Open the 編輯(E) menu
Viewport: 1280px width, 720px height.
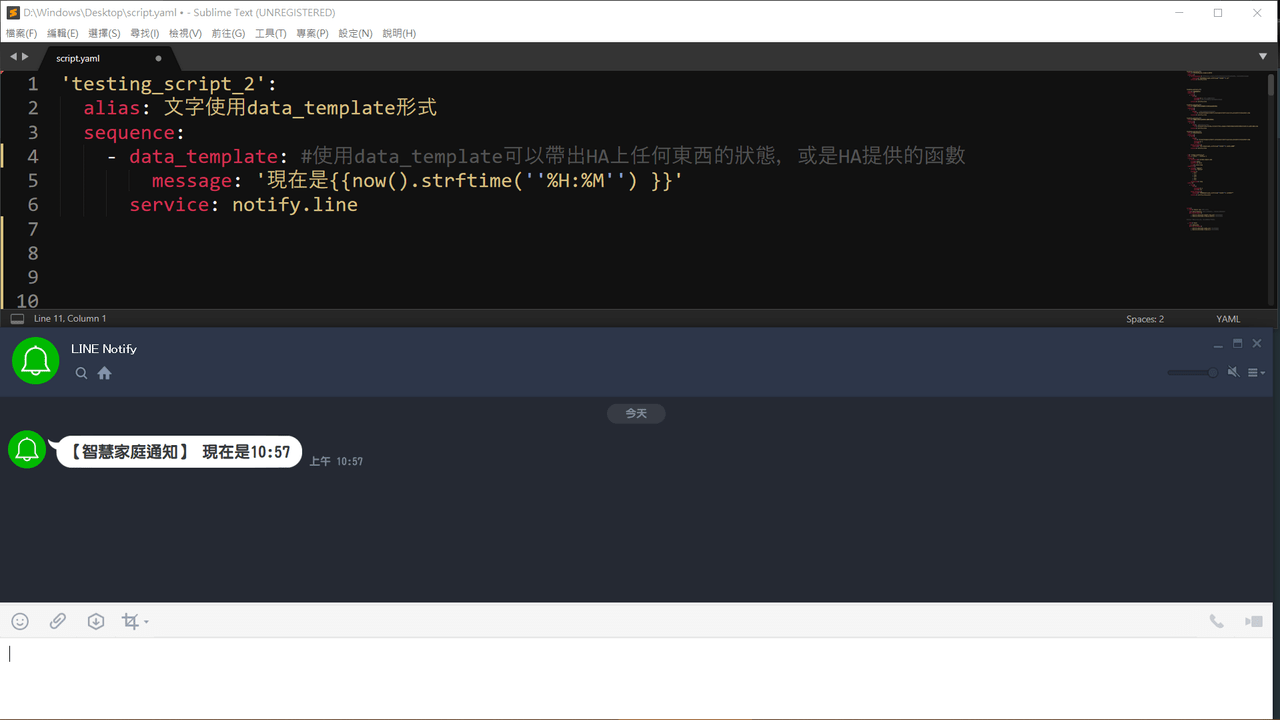[62, 33]
